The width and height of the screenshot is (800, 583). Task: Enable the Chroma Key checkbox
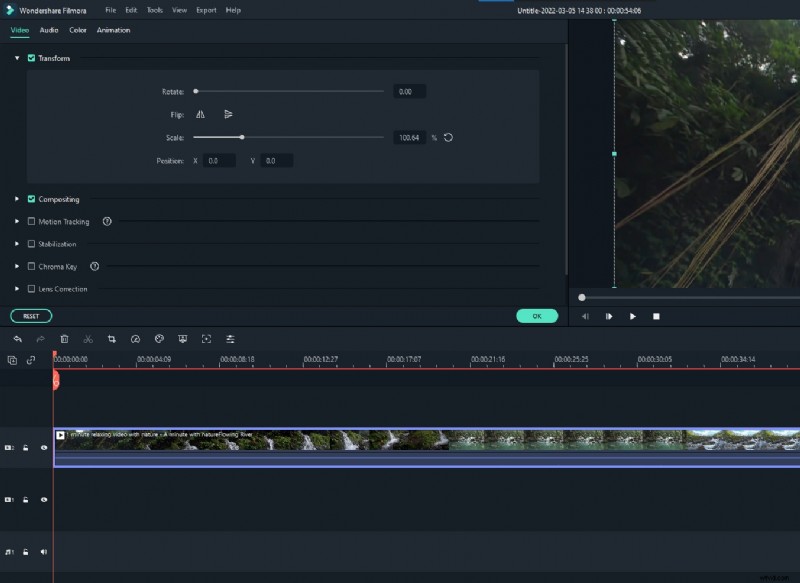coord(31,266)
